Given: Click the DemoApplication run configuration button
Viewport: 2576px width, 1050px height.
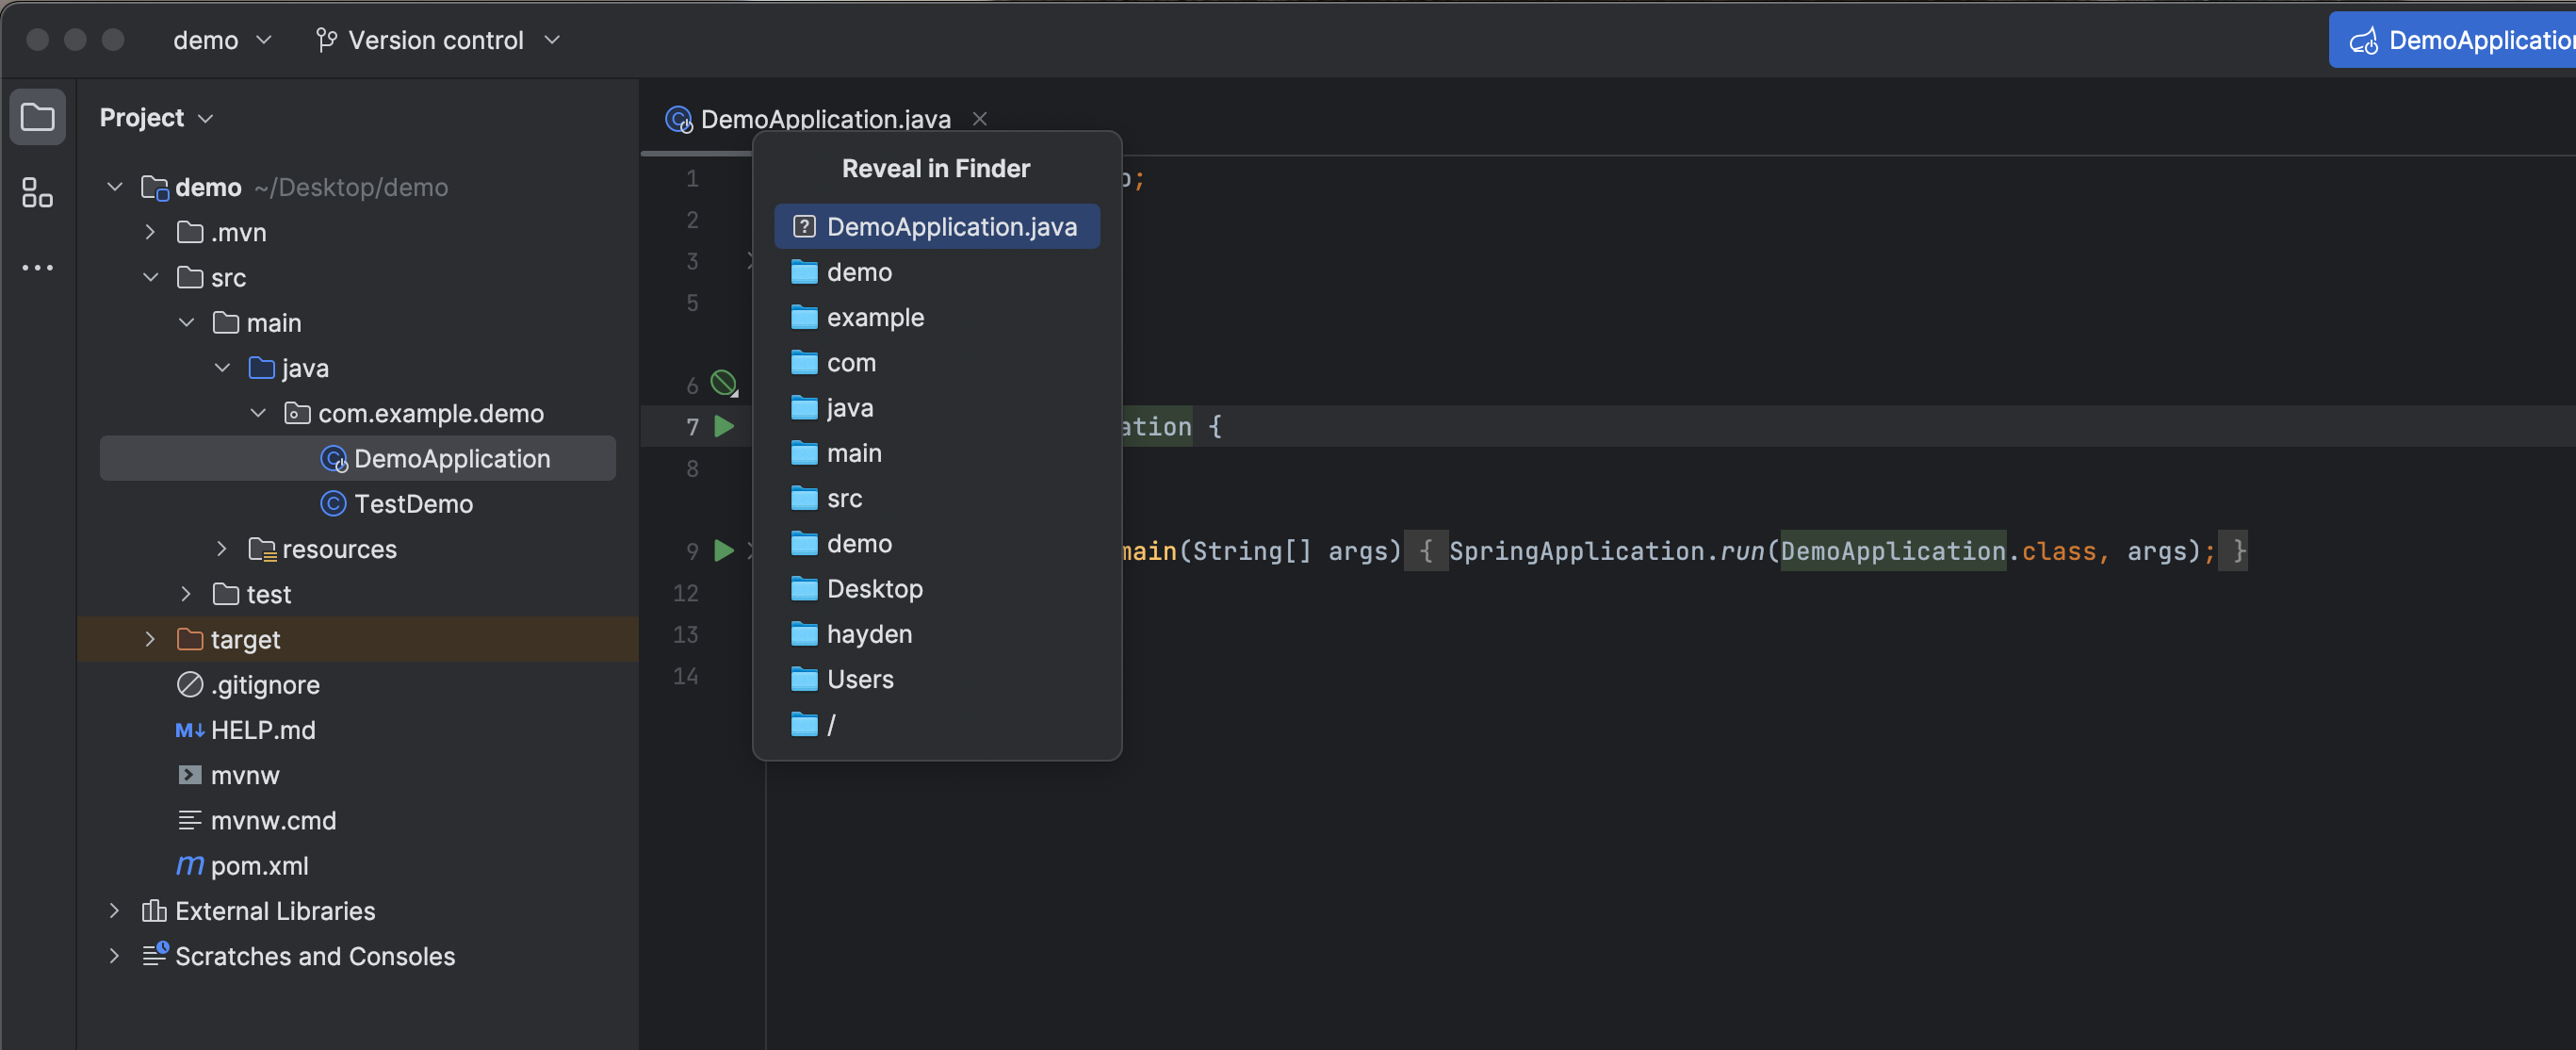Looking at the screenshot, I should (x=2460, y=40).
